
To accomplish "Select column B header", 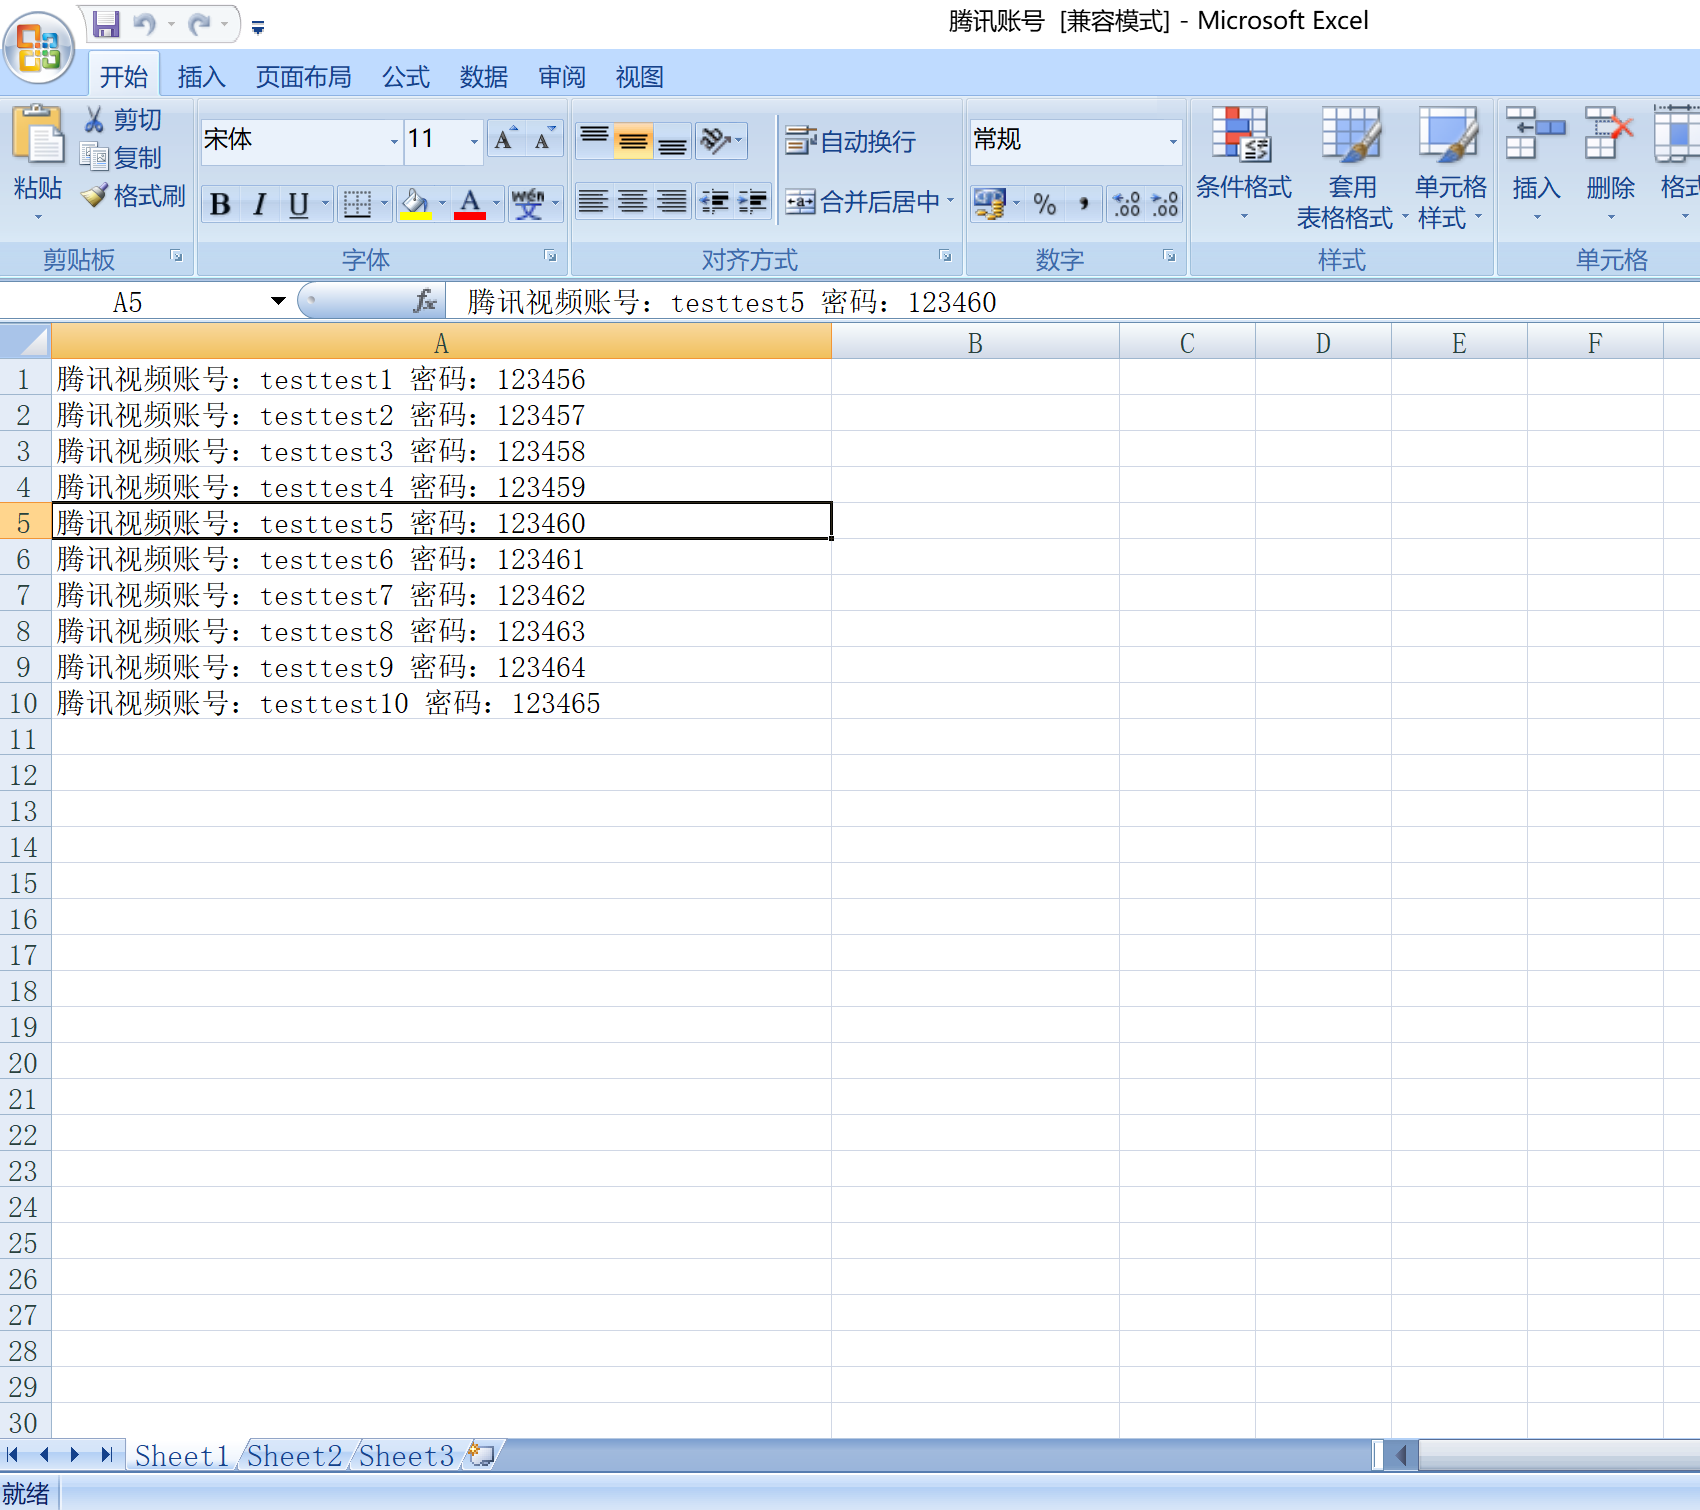I will 975,343.
